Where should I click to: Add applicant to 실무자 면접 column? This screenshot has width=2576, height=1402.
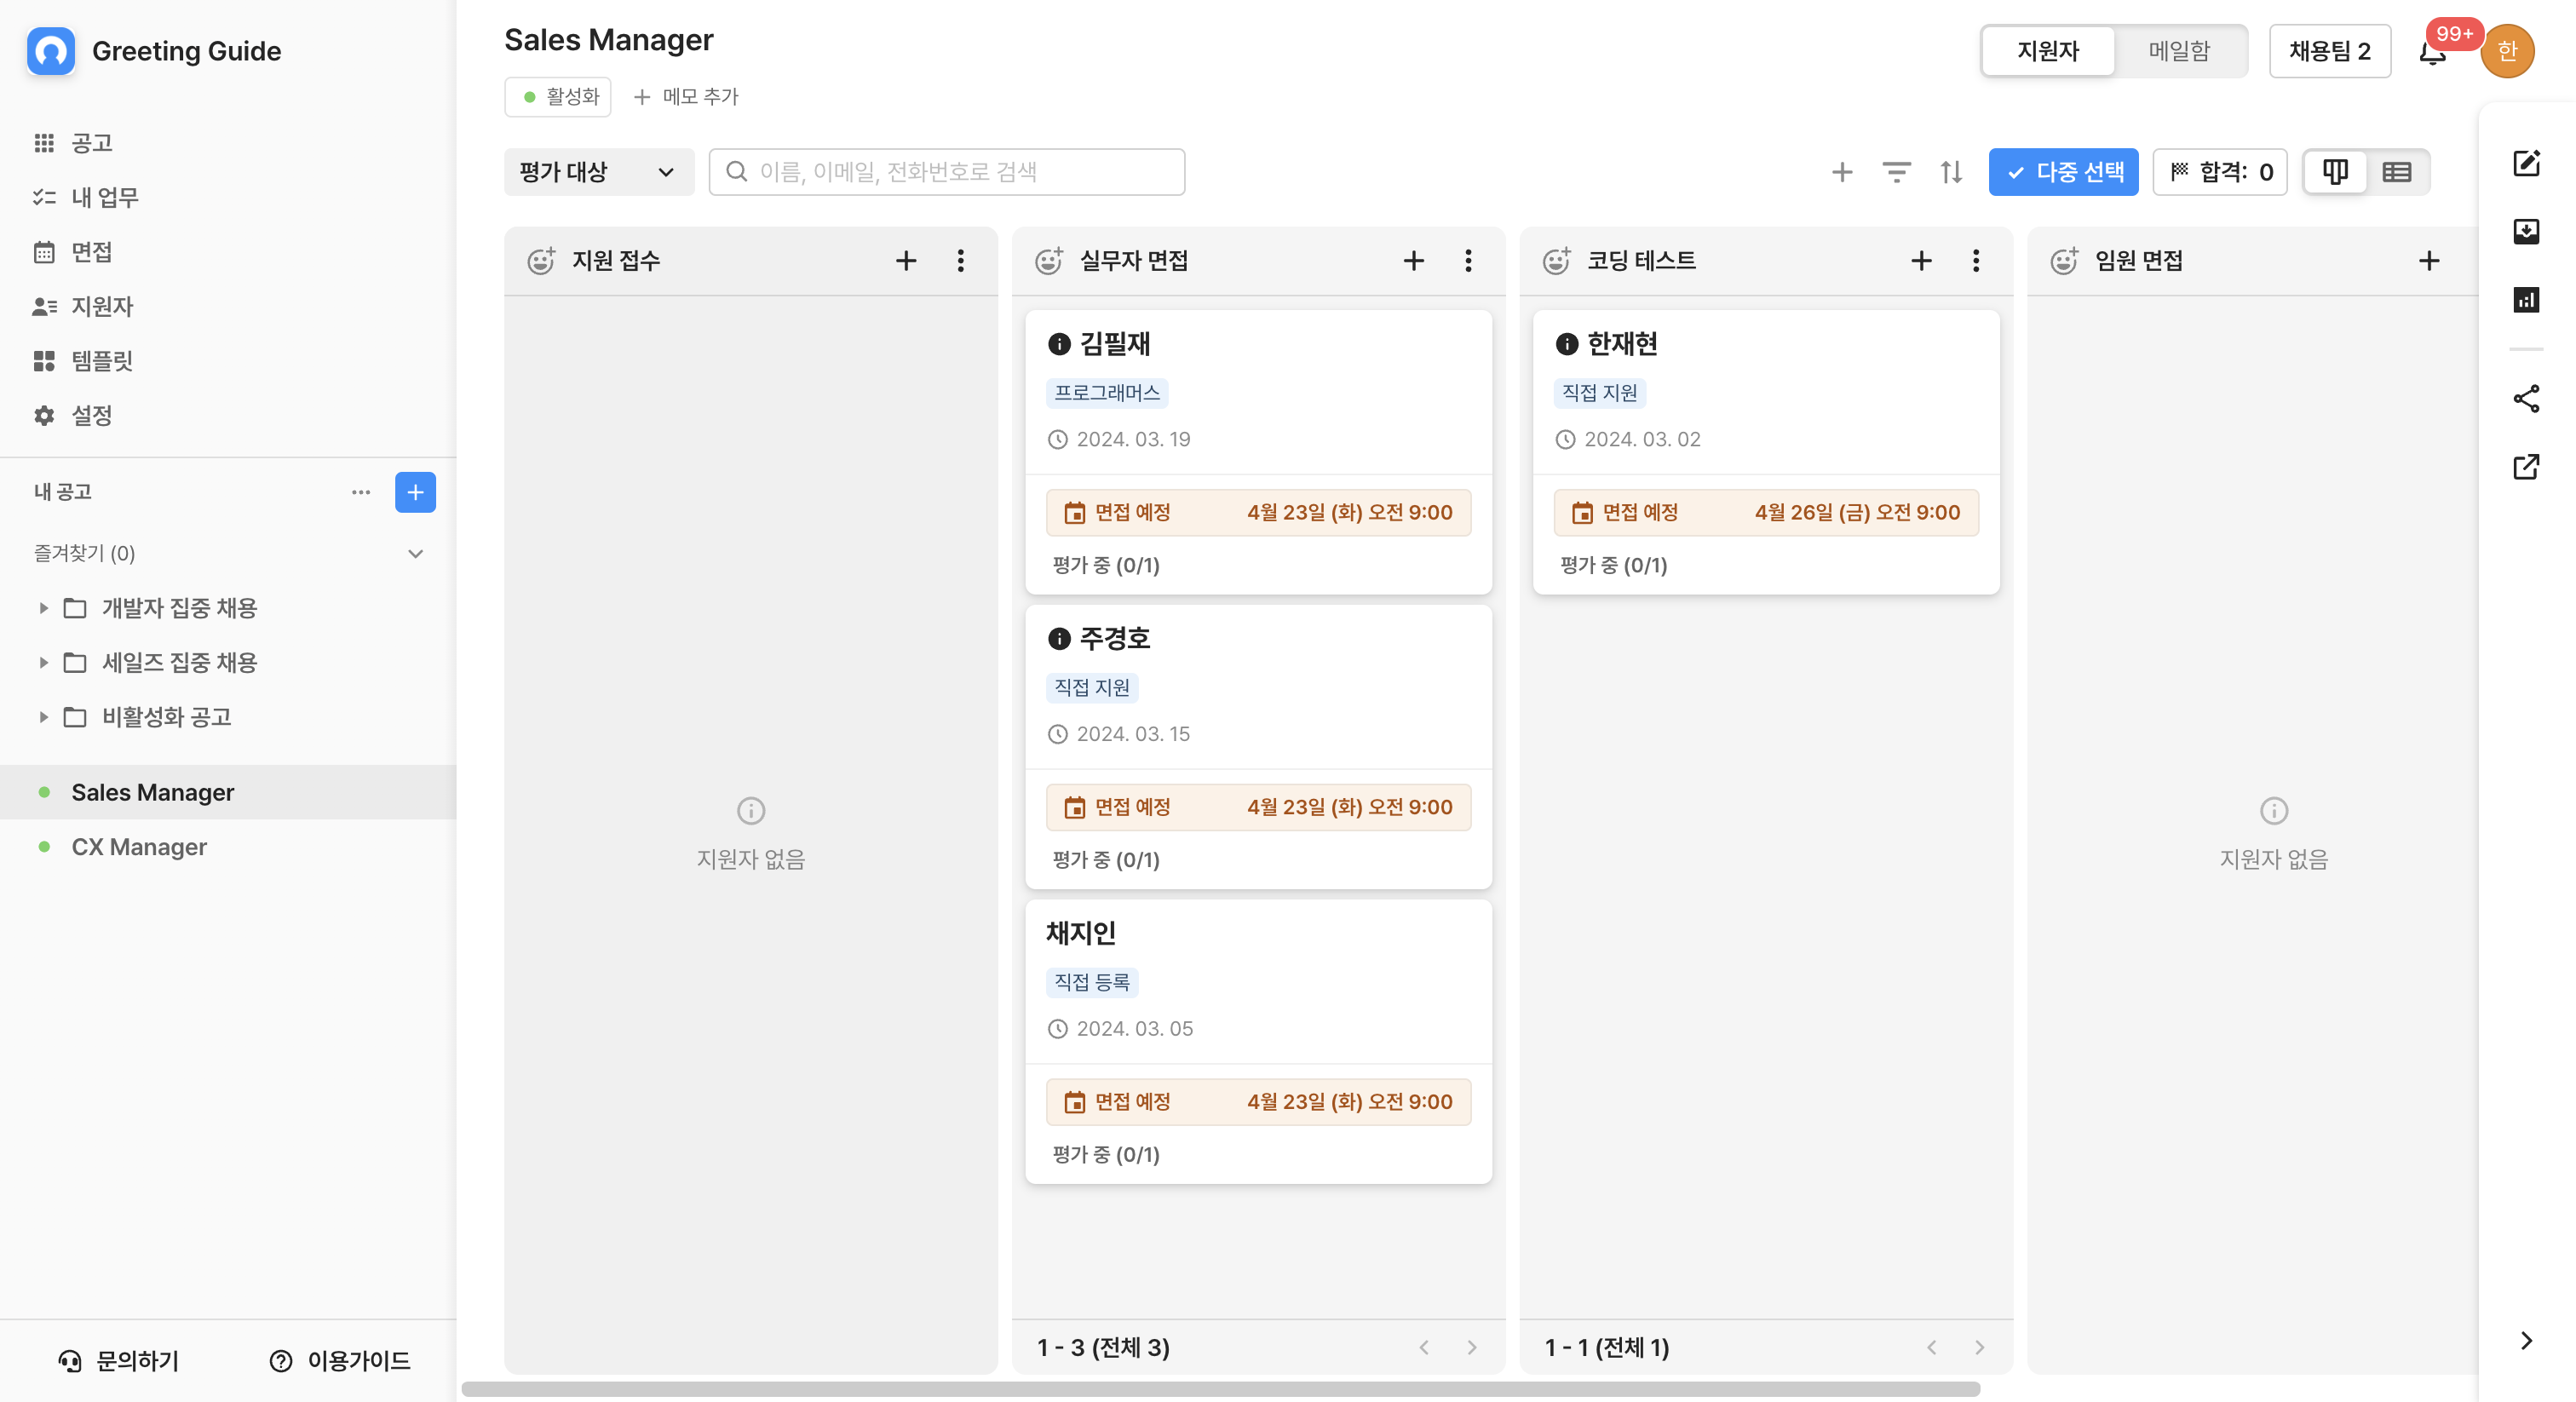click(x=1414, y=261)
